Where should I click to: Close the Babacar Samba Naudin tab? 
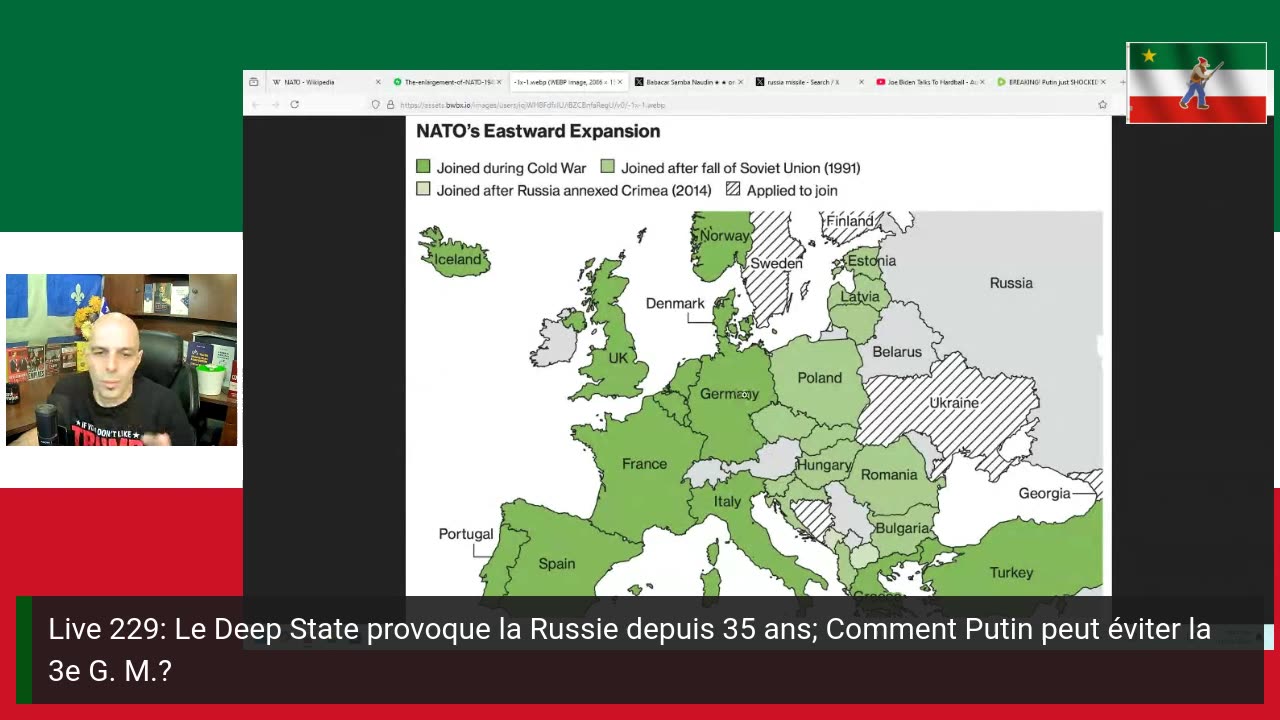click(x=741, y=82)
